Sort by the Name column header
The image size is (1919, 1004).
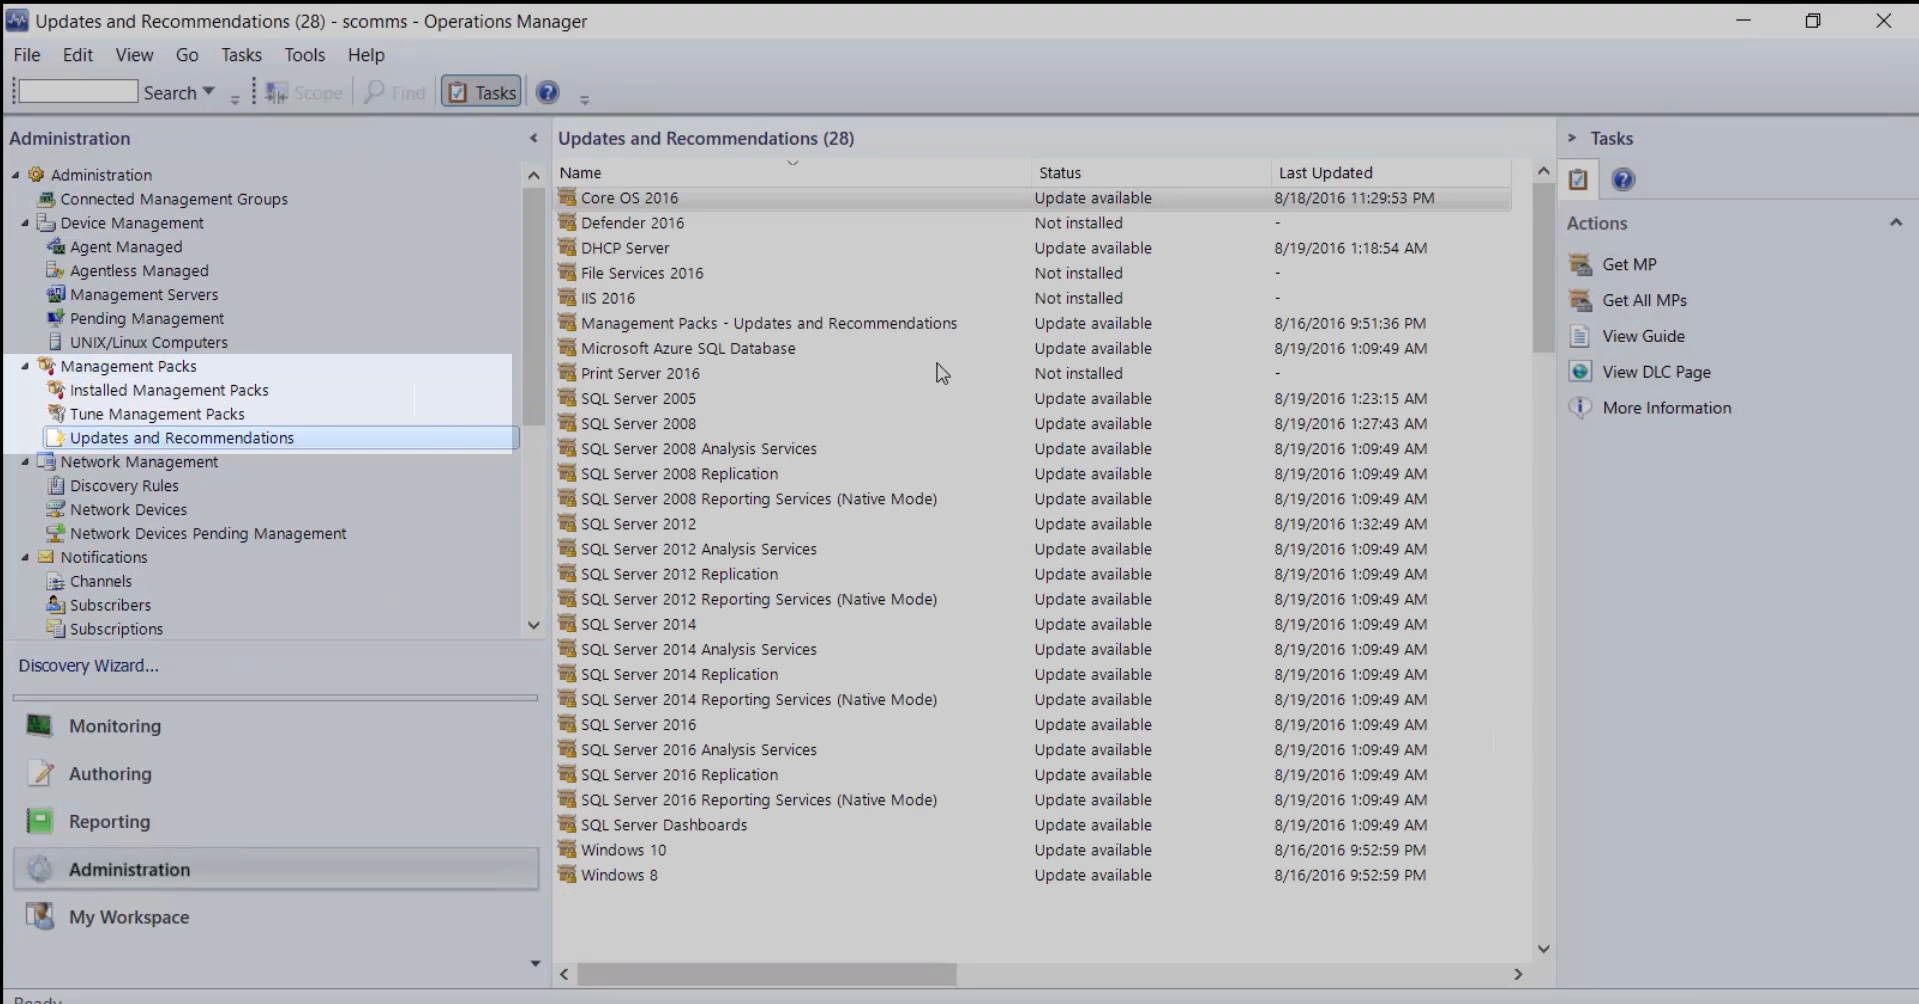coord(793,173)
